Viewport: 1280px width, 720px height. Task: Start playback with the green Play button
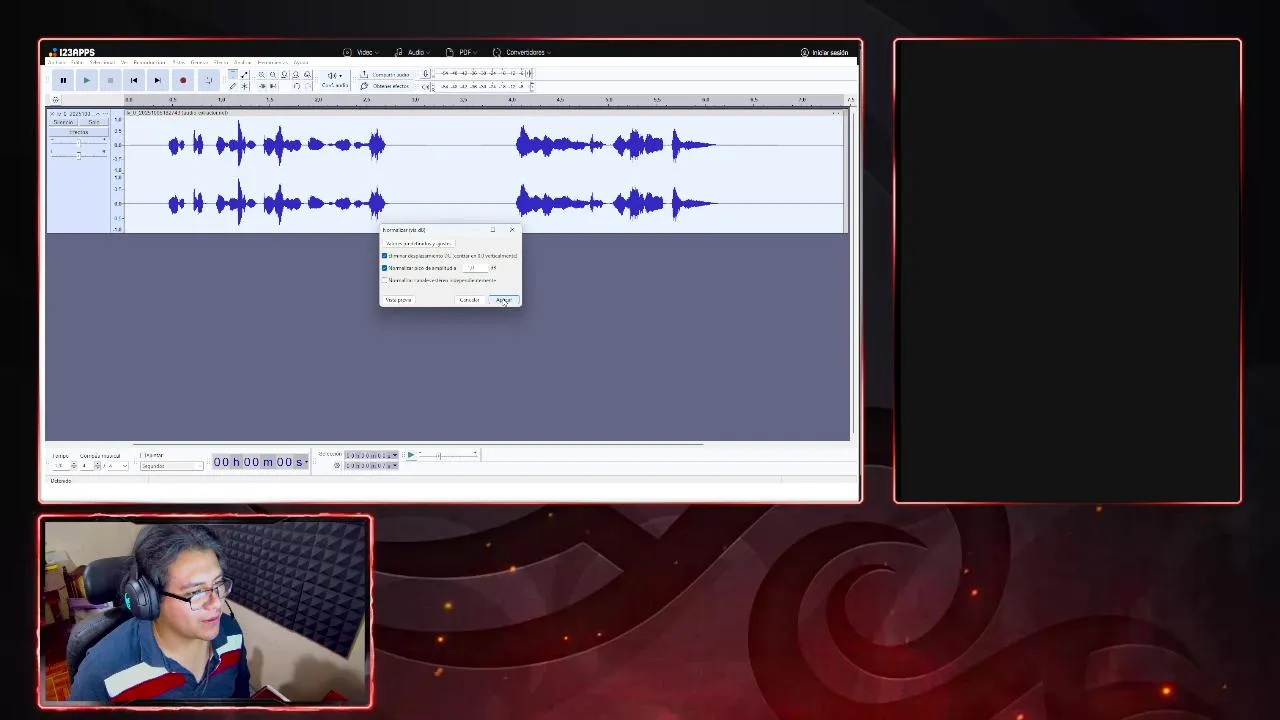(x=87, y=80)
